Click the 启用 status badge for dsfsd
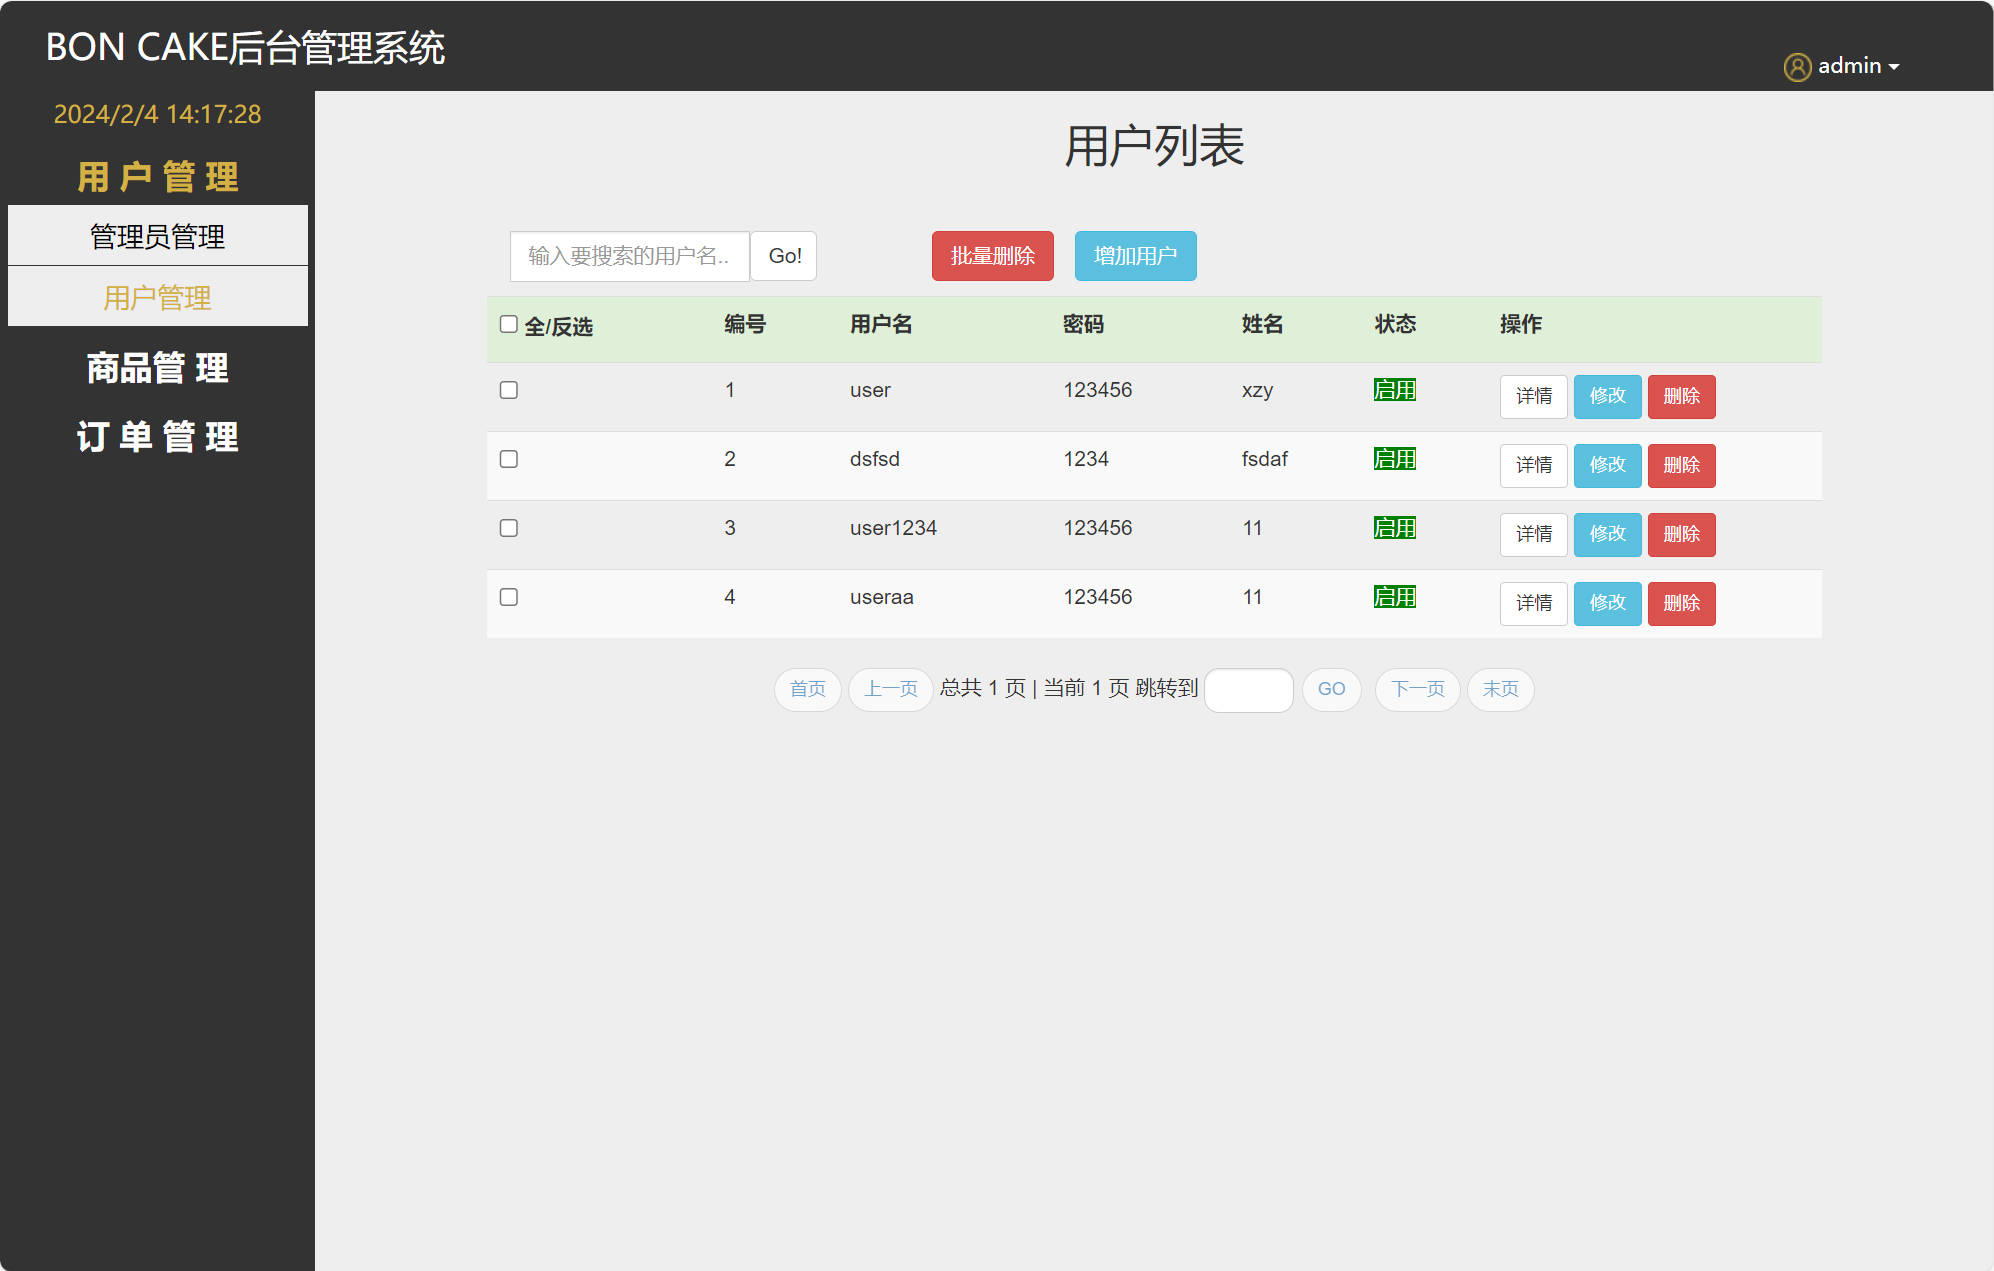Screen dimensions: 1994x1271 tap(1394, 459)
